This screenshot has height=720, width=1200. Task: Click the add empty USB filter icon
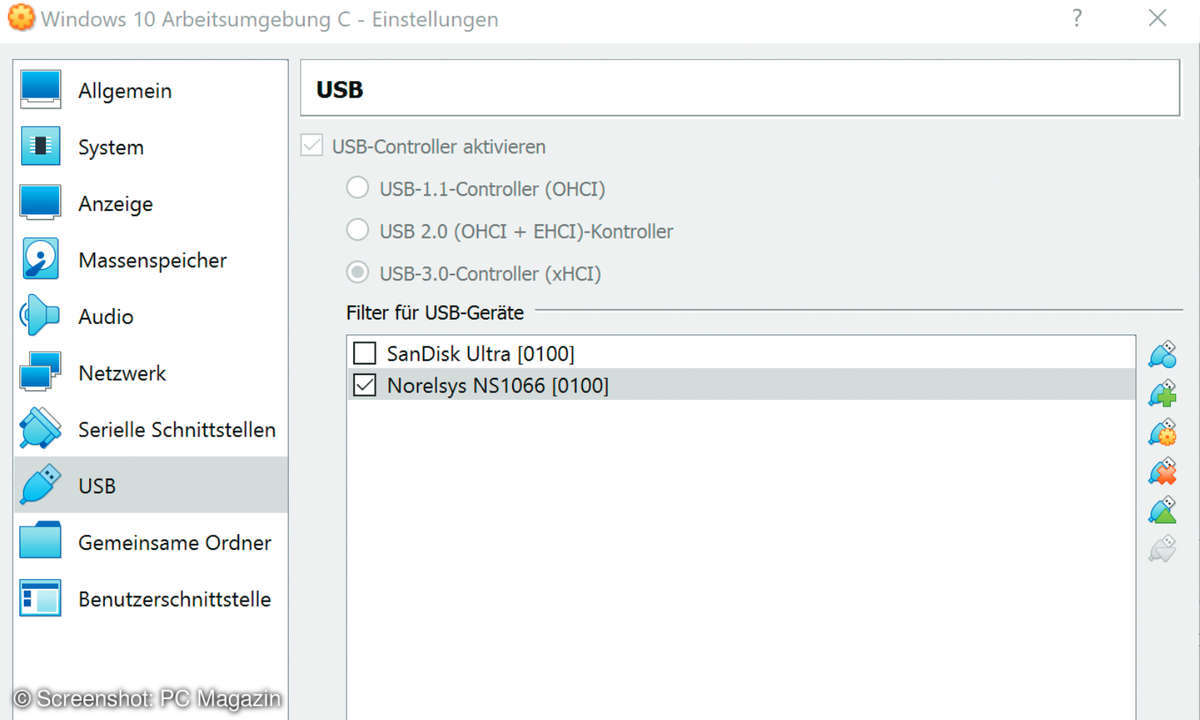pos(1162,354)
